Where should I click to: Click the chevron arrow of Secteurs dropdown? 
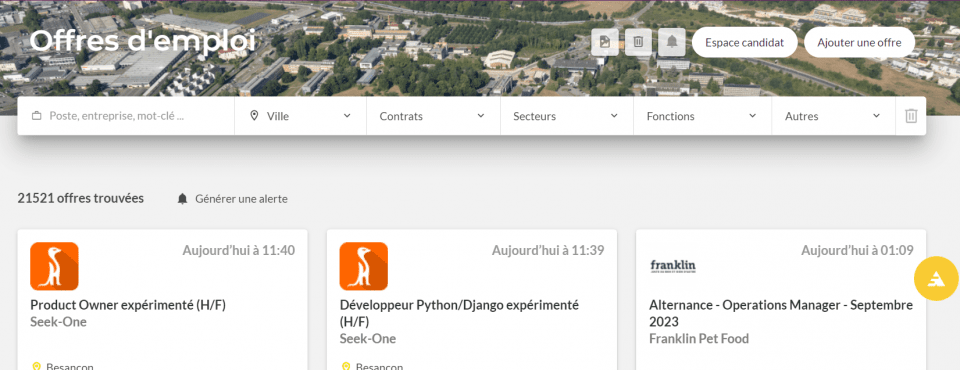(x=614, y=116)
